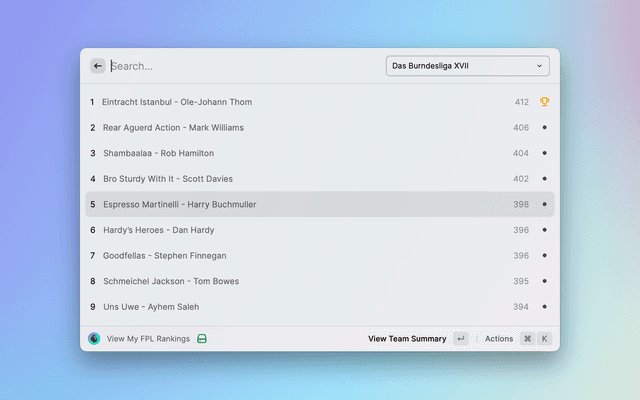Select Bro Sturdy With It - Scott Davies
Viewport: 640px width, 400px height.
point(166,179)
